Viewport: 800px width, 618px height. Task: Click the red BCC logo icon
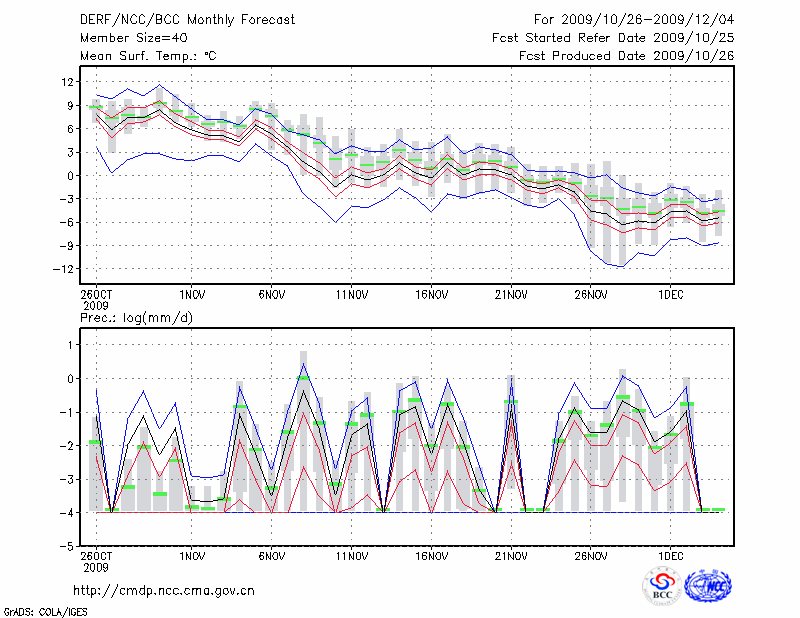(662, 586)
